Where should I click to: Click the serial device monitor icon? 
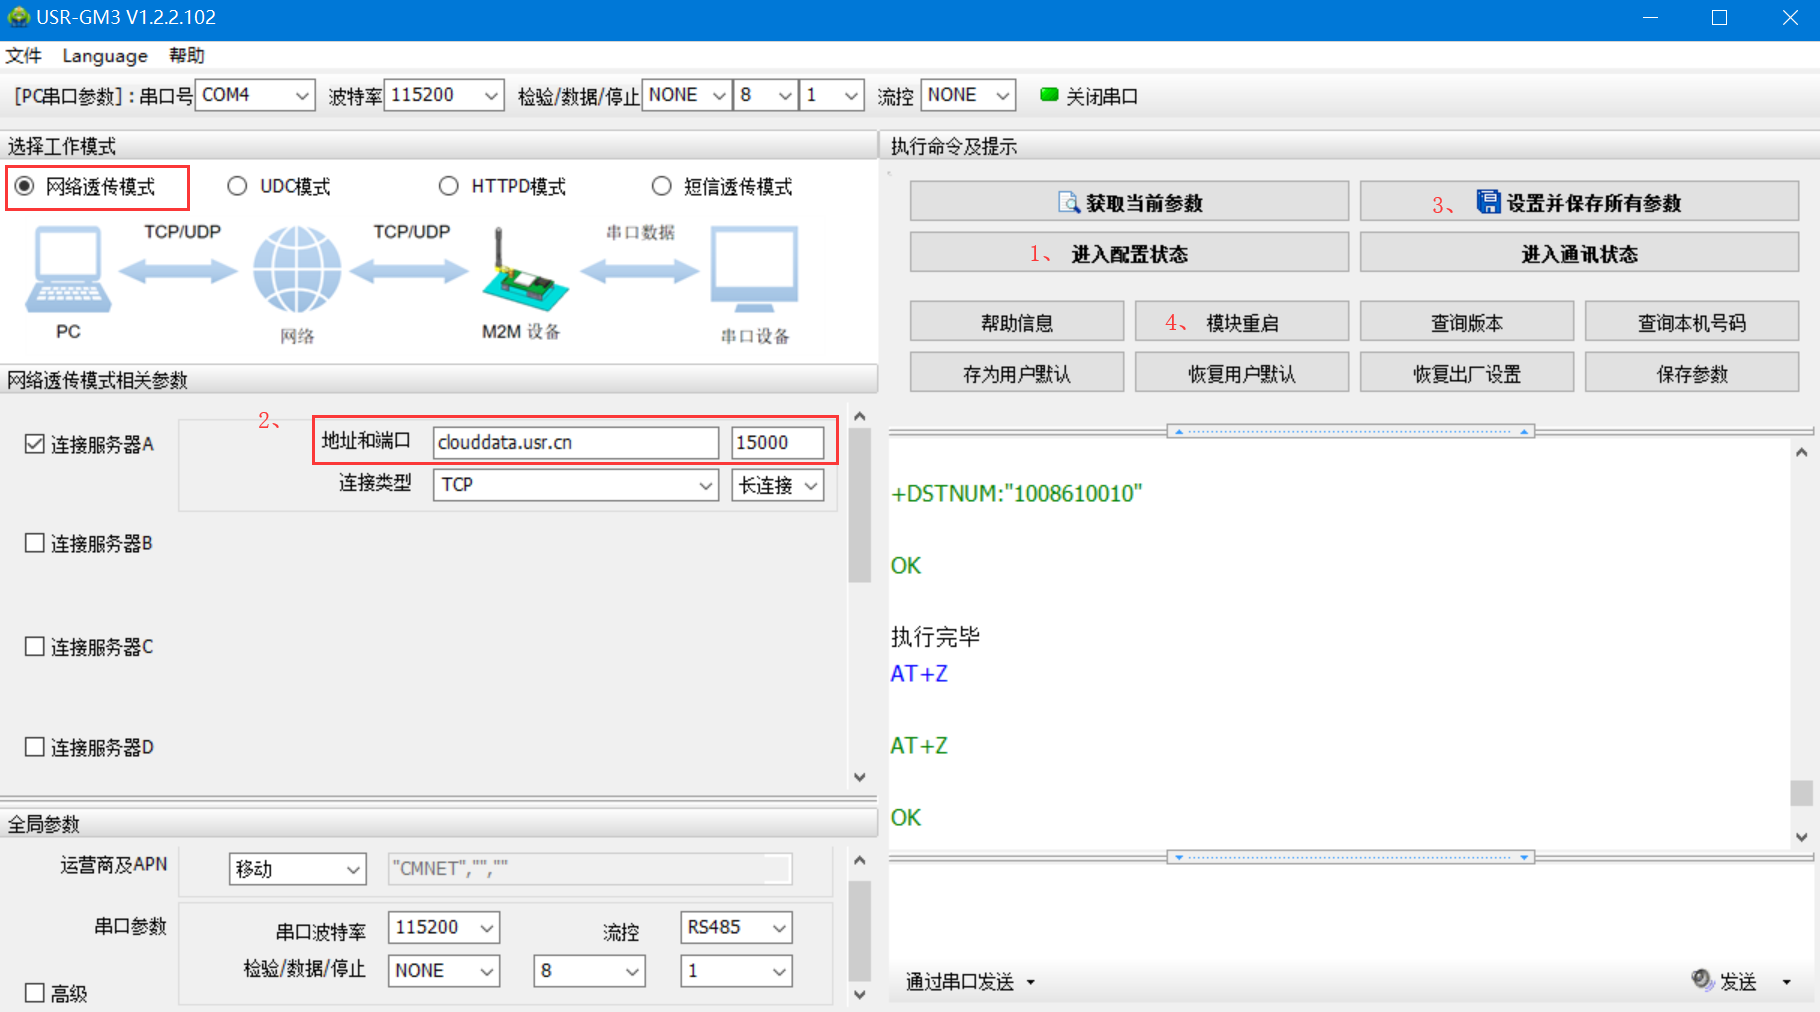point(754,269)
